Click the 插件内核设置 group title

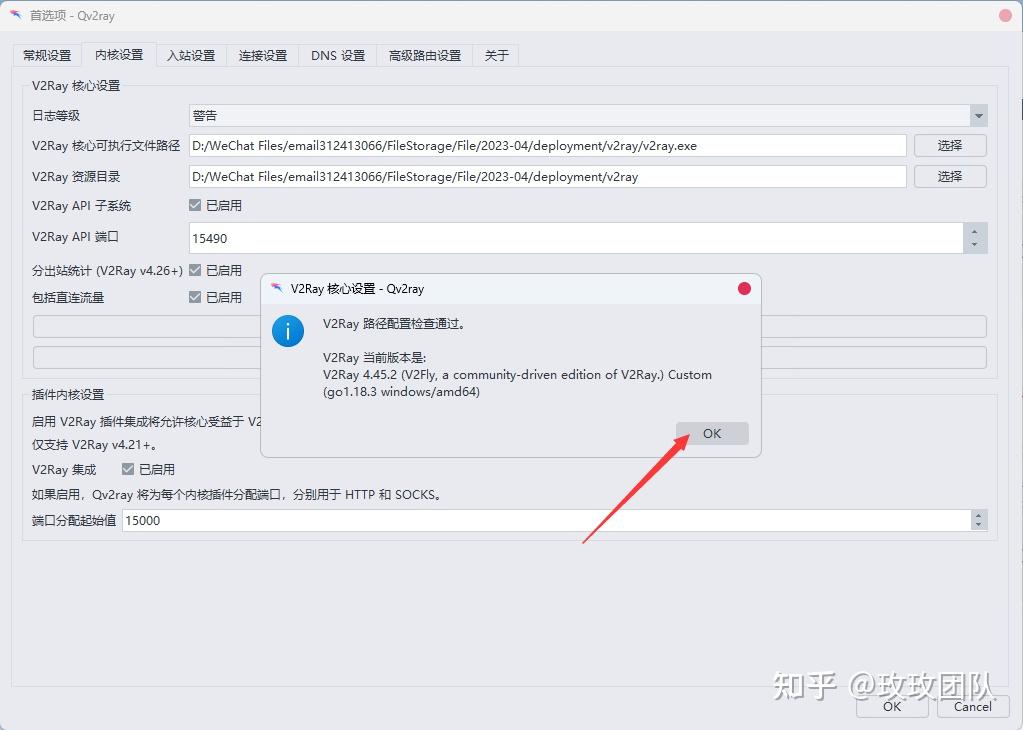pyautogui.click(x=68, y=395)
